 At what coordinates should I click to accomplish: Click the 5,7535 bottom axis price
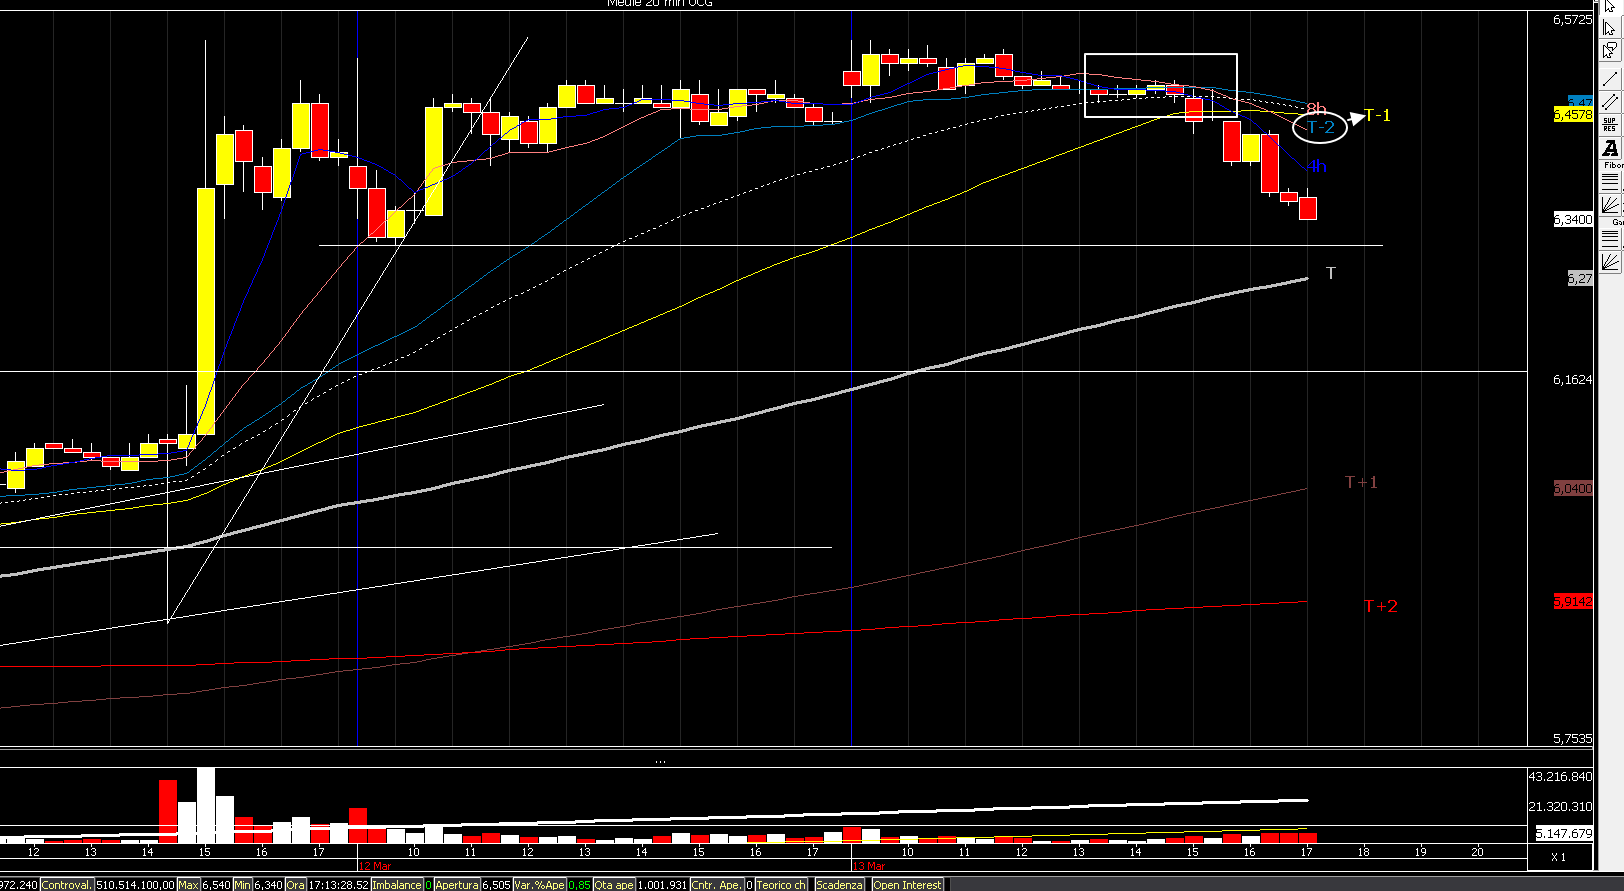[x=1573, y=738]
